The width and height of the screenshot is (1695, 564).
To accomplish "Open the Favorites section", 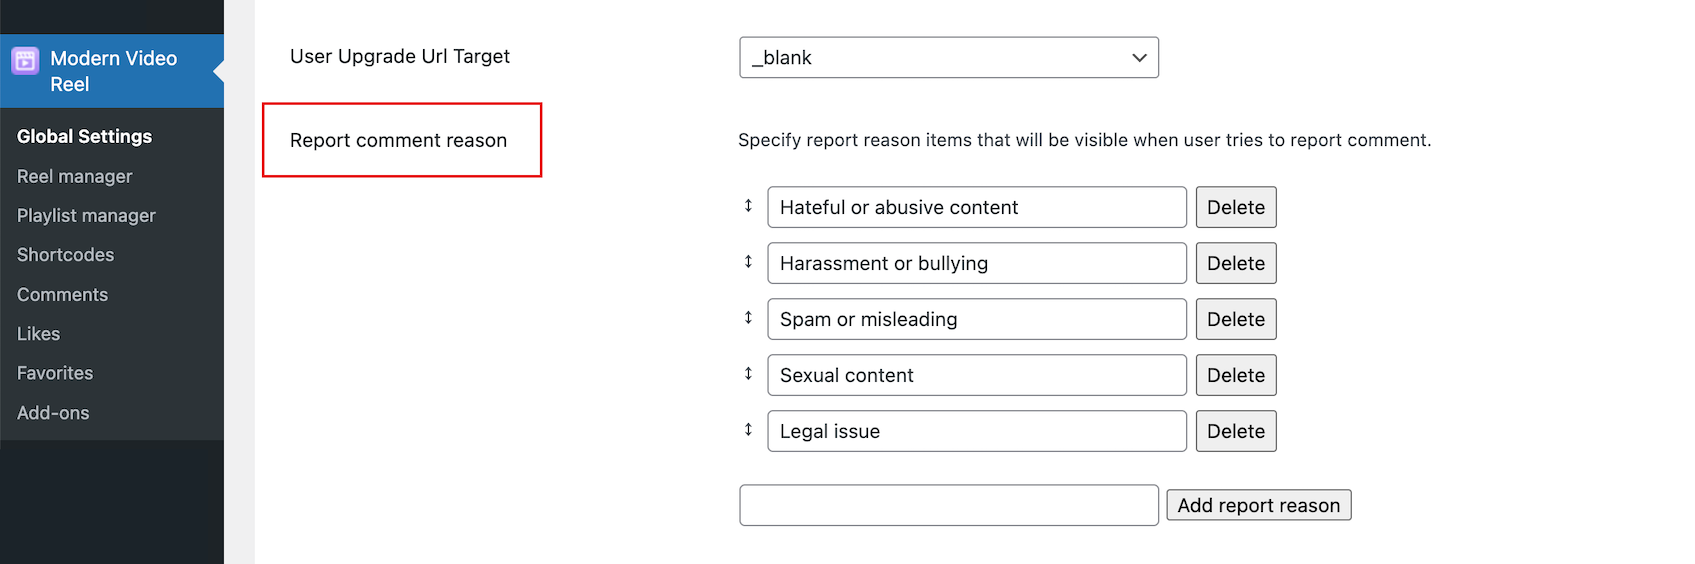I will pyautogui.click(x=55, y=373).
